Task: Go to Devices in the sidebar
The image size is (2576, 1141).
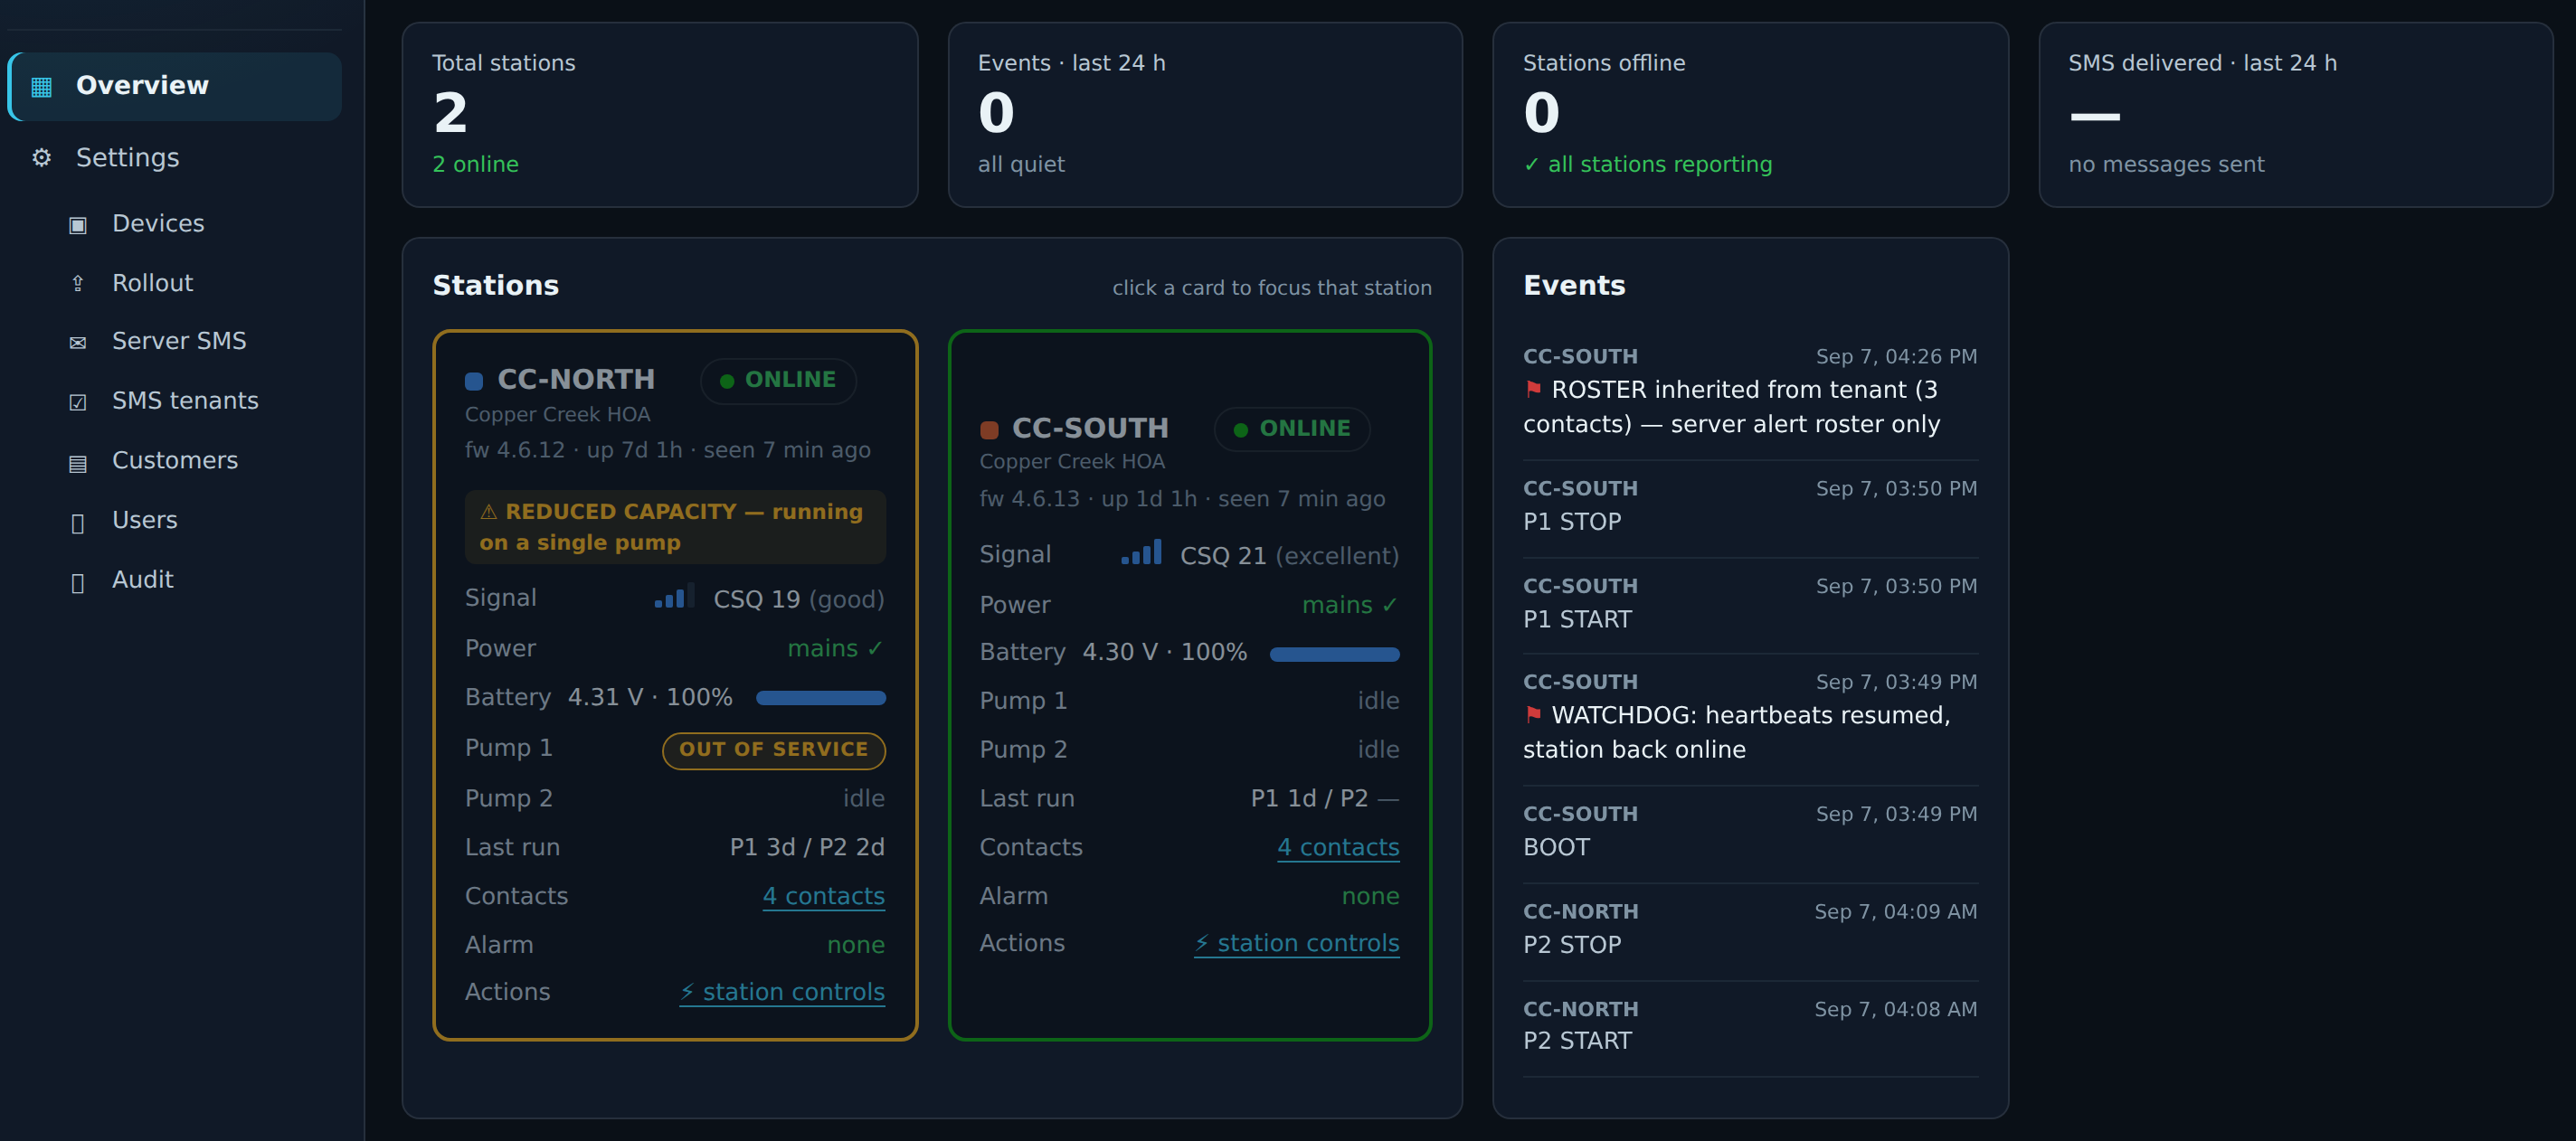Action: 158,224
